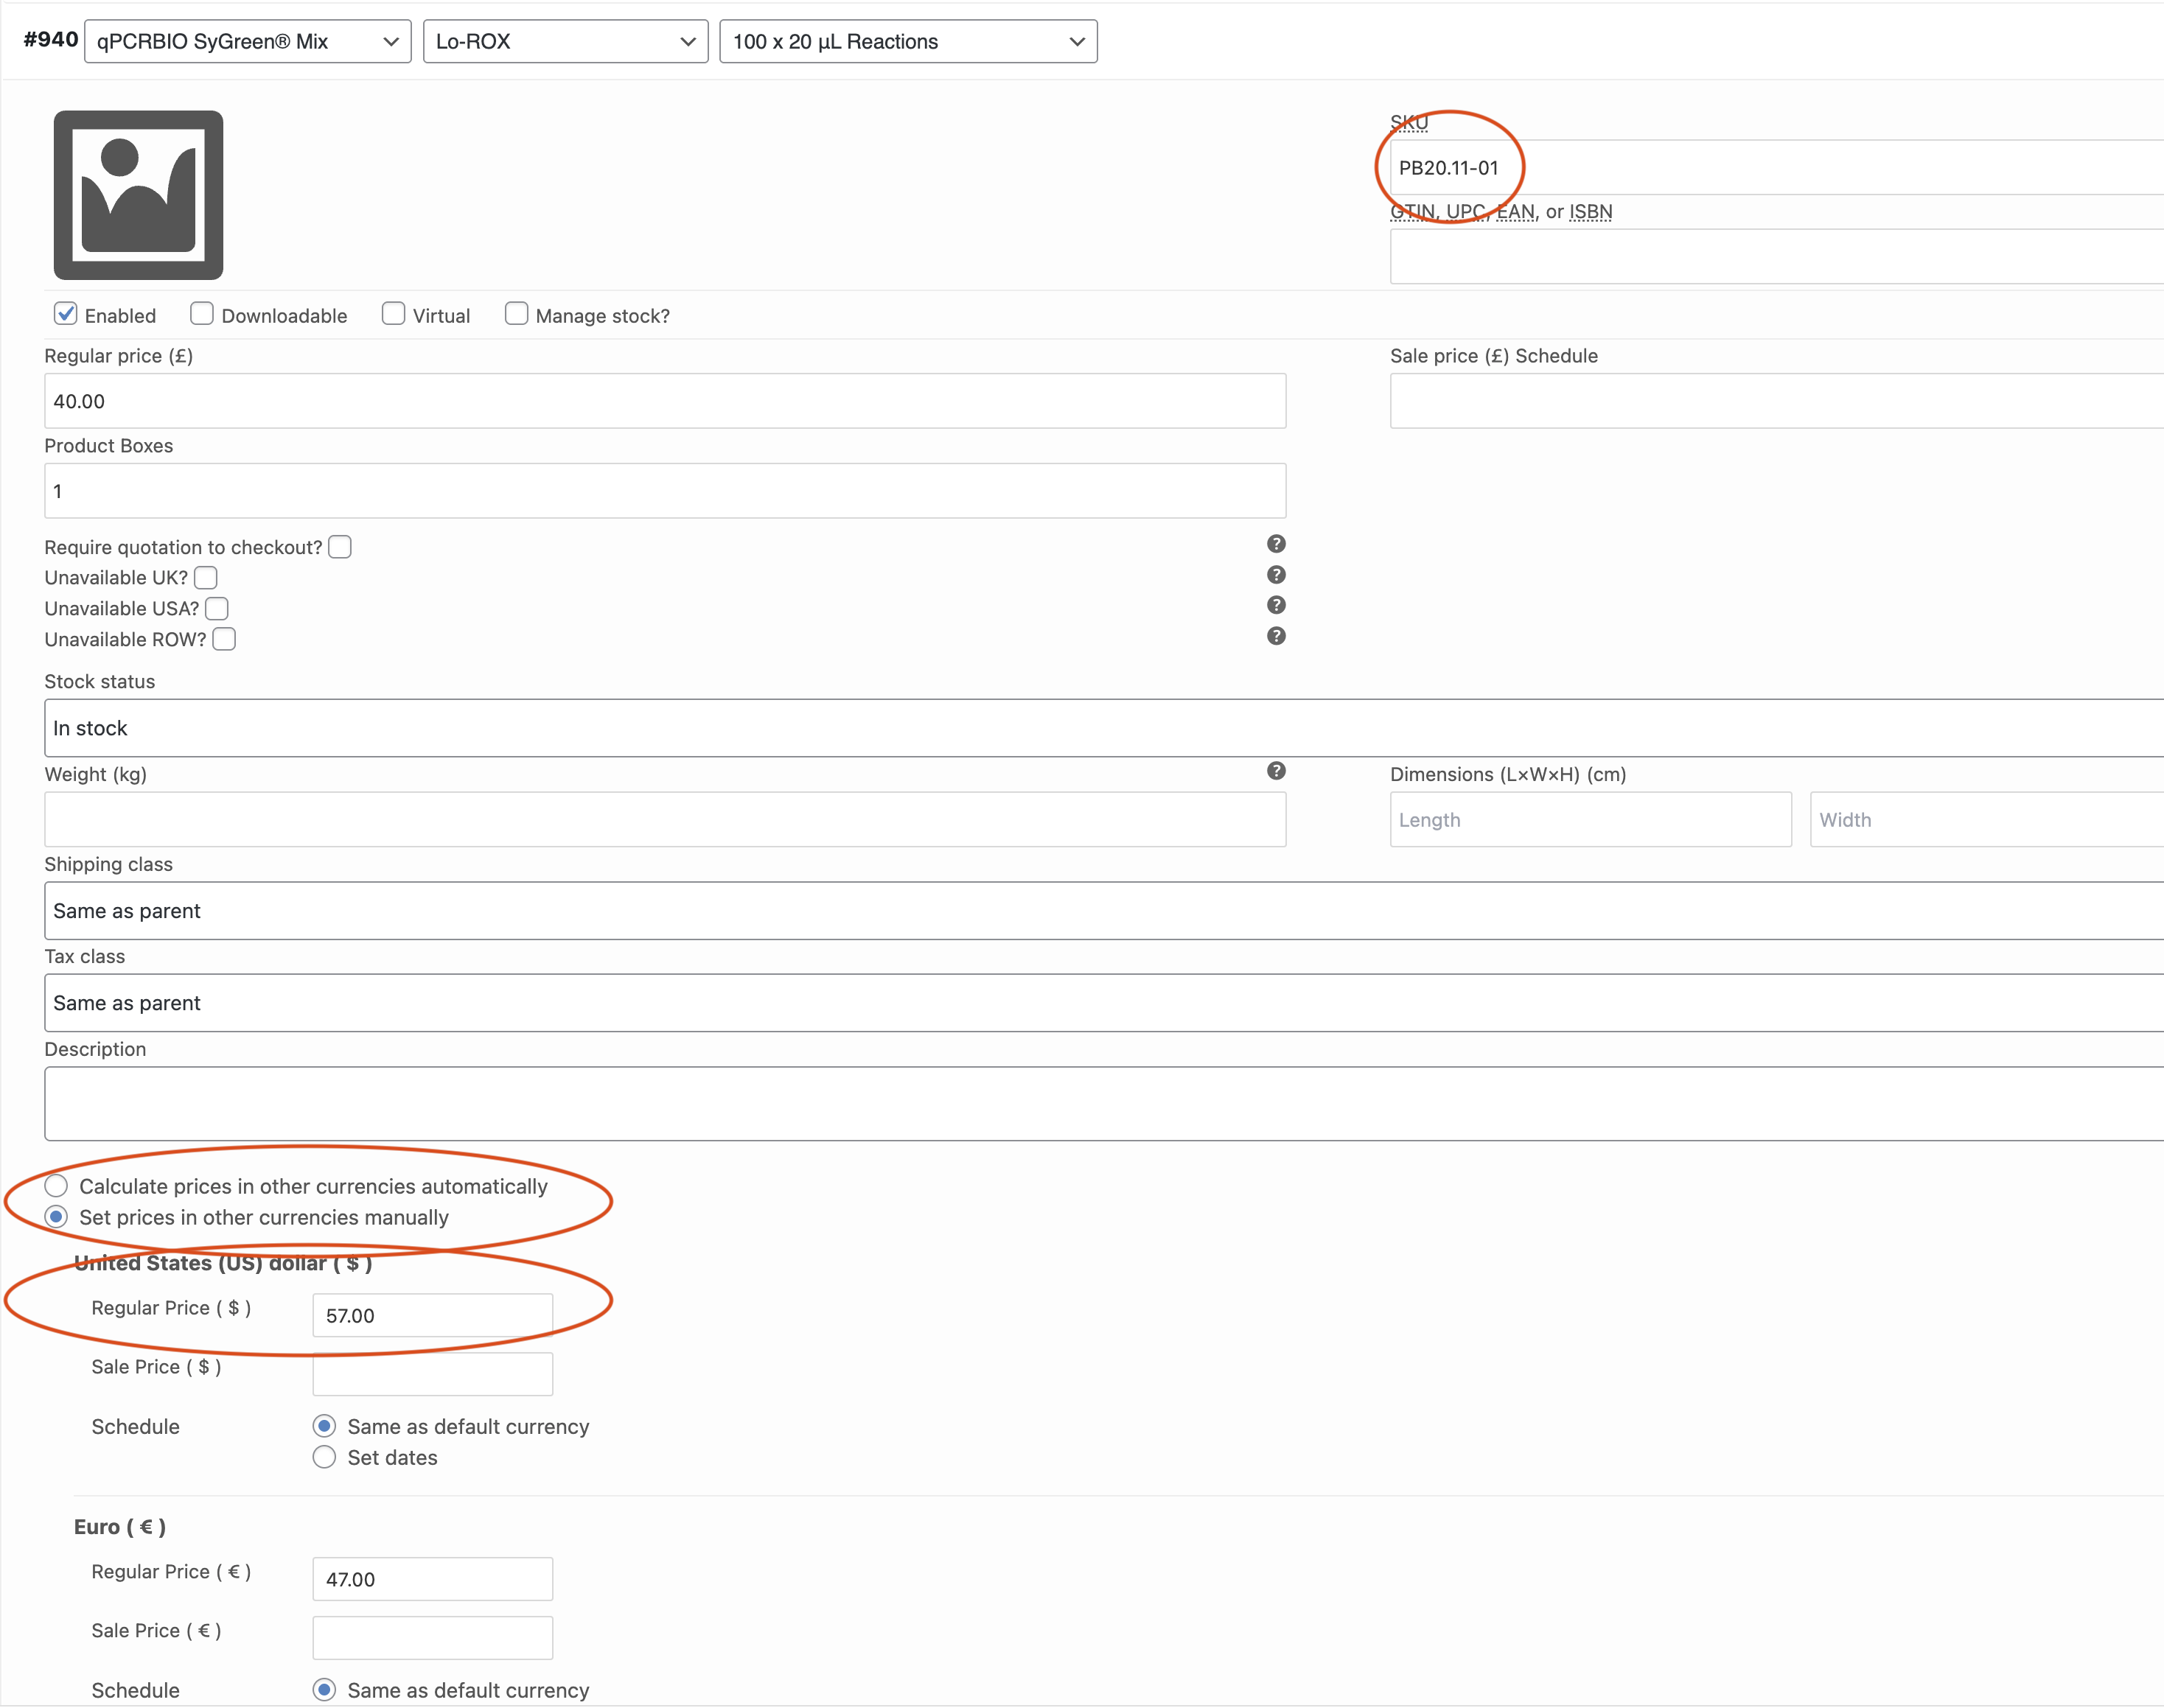This screenshot has width=2164, height=1708.
Task: Click the variation image placeholder icon
Action: click(x=138, y=195)
